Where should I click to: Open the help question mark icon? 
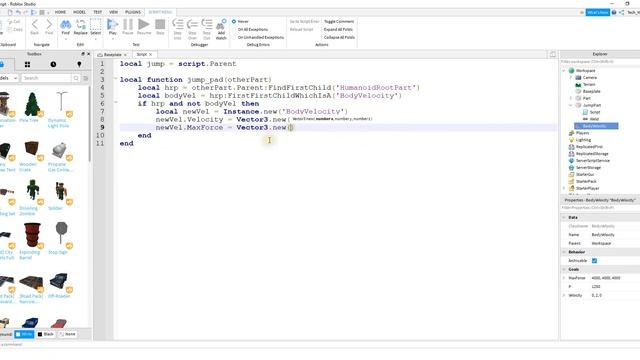[x=614, y=13]
